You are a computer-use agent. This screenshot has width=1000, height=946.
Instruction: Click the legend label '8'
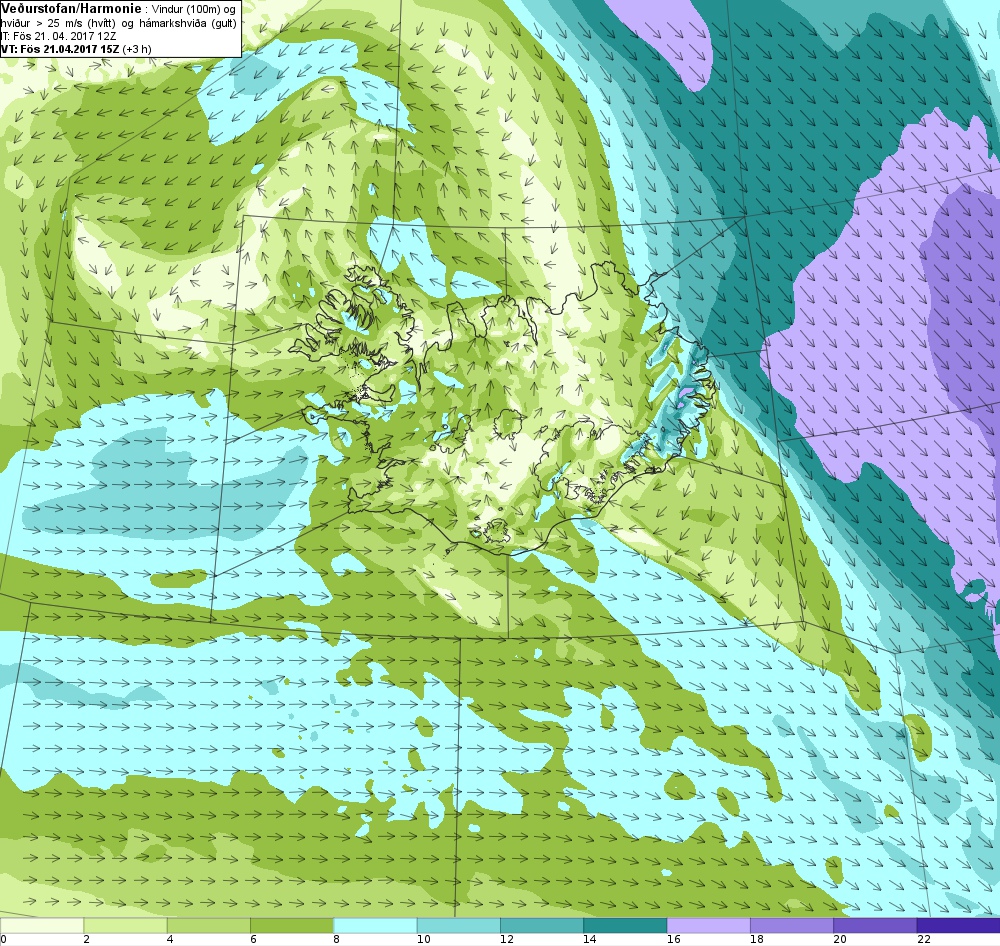336,939
